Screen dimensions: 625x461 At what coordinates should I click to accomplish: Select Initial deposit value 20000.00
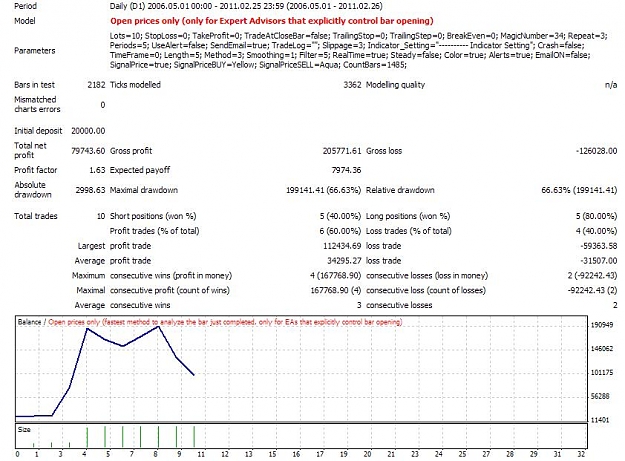[x=88, y=131]
